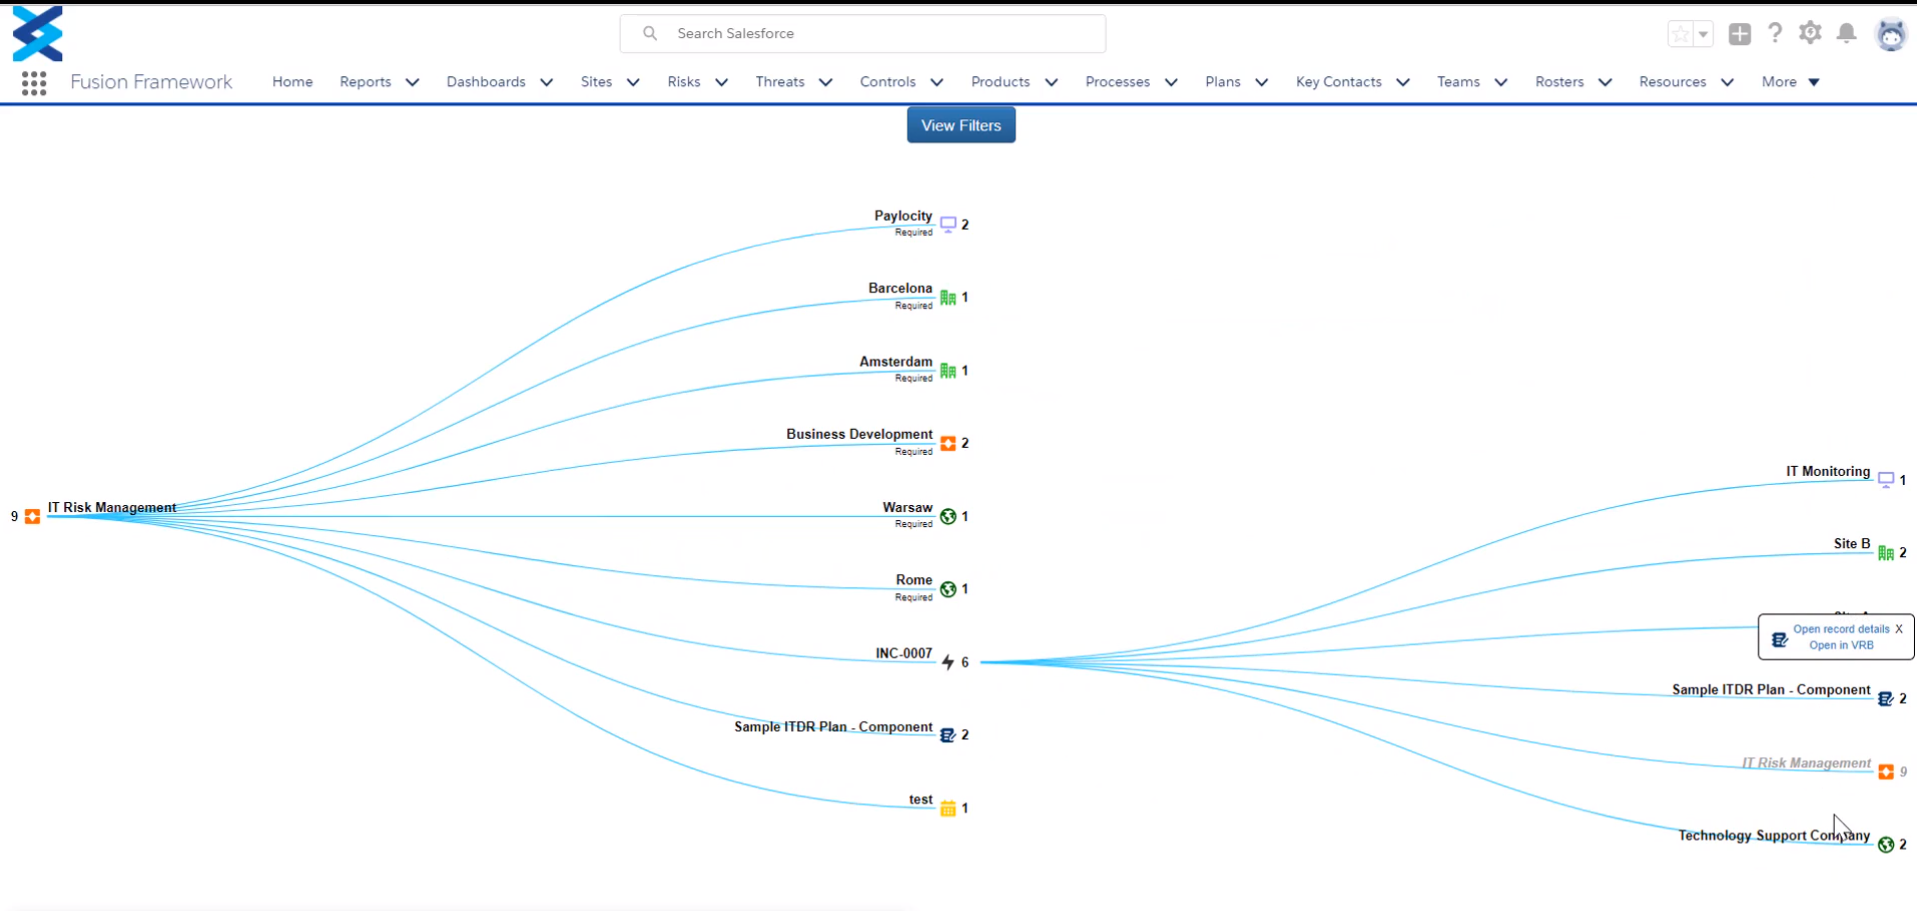This screenshot has width=1917, height=911.
Task: Open the Risks tab
Action: (x=684, y=82)
